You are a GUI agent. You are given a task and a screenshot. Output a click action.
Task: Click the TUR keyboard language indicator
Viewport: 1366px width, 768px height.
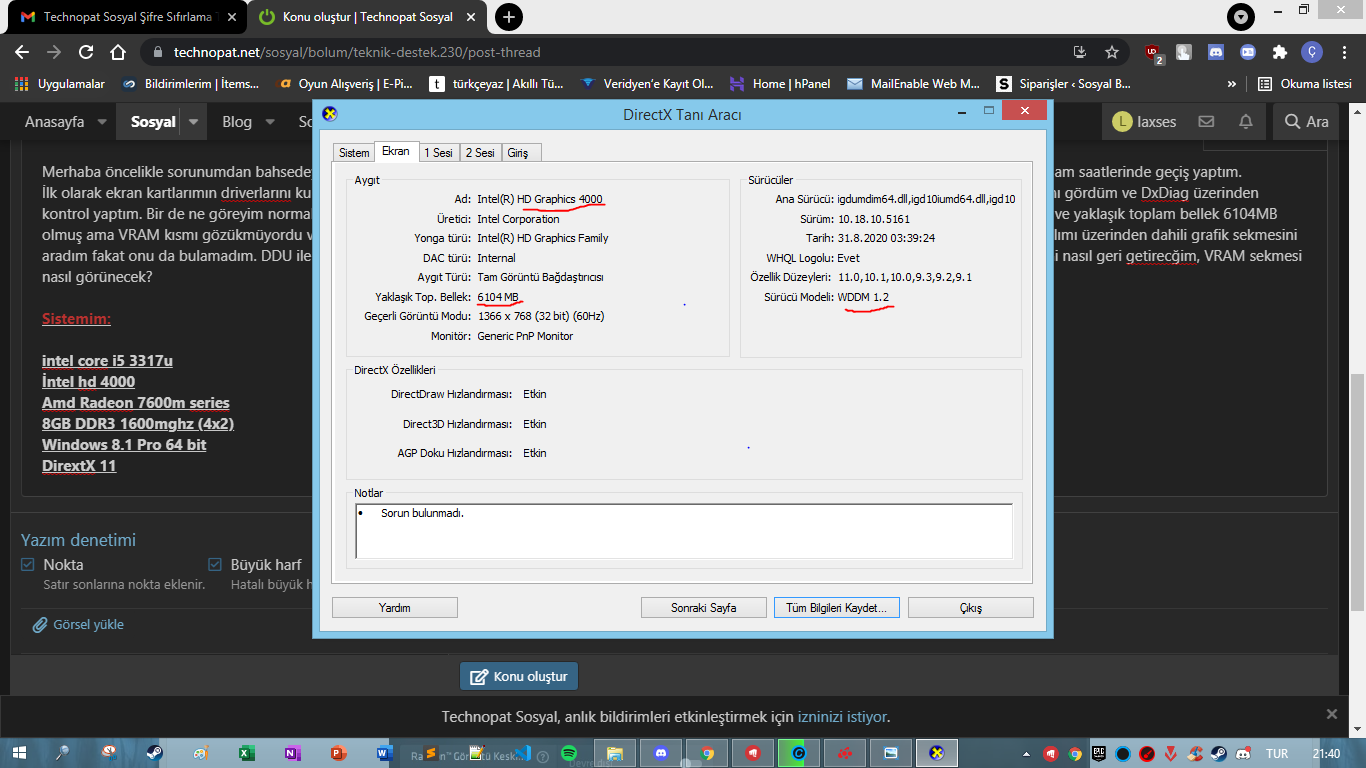[x=1277, y=753]
